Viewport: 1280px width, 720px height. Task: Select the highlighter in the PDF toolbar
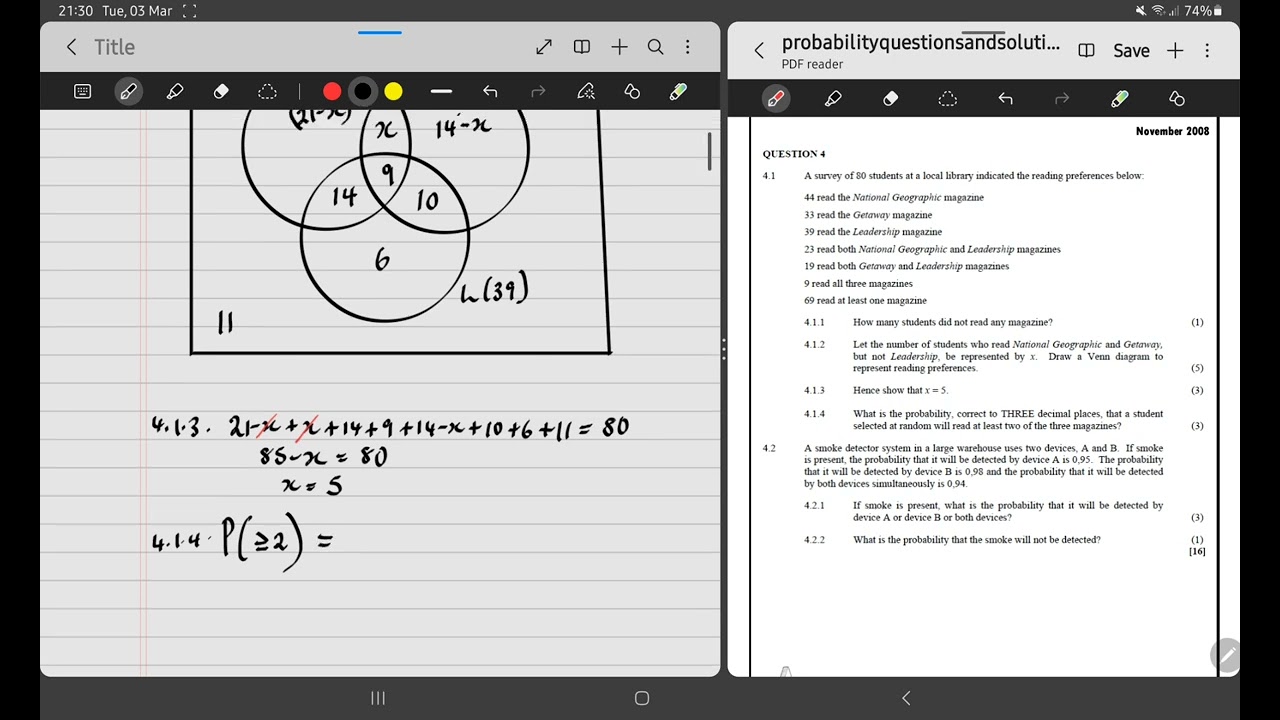pos(833,98)
